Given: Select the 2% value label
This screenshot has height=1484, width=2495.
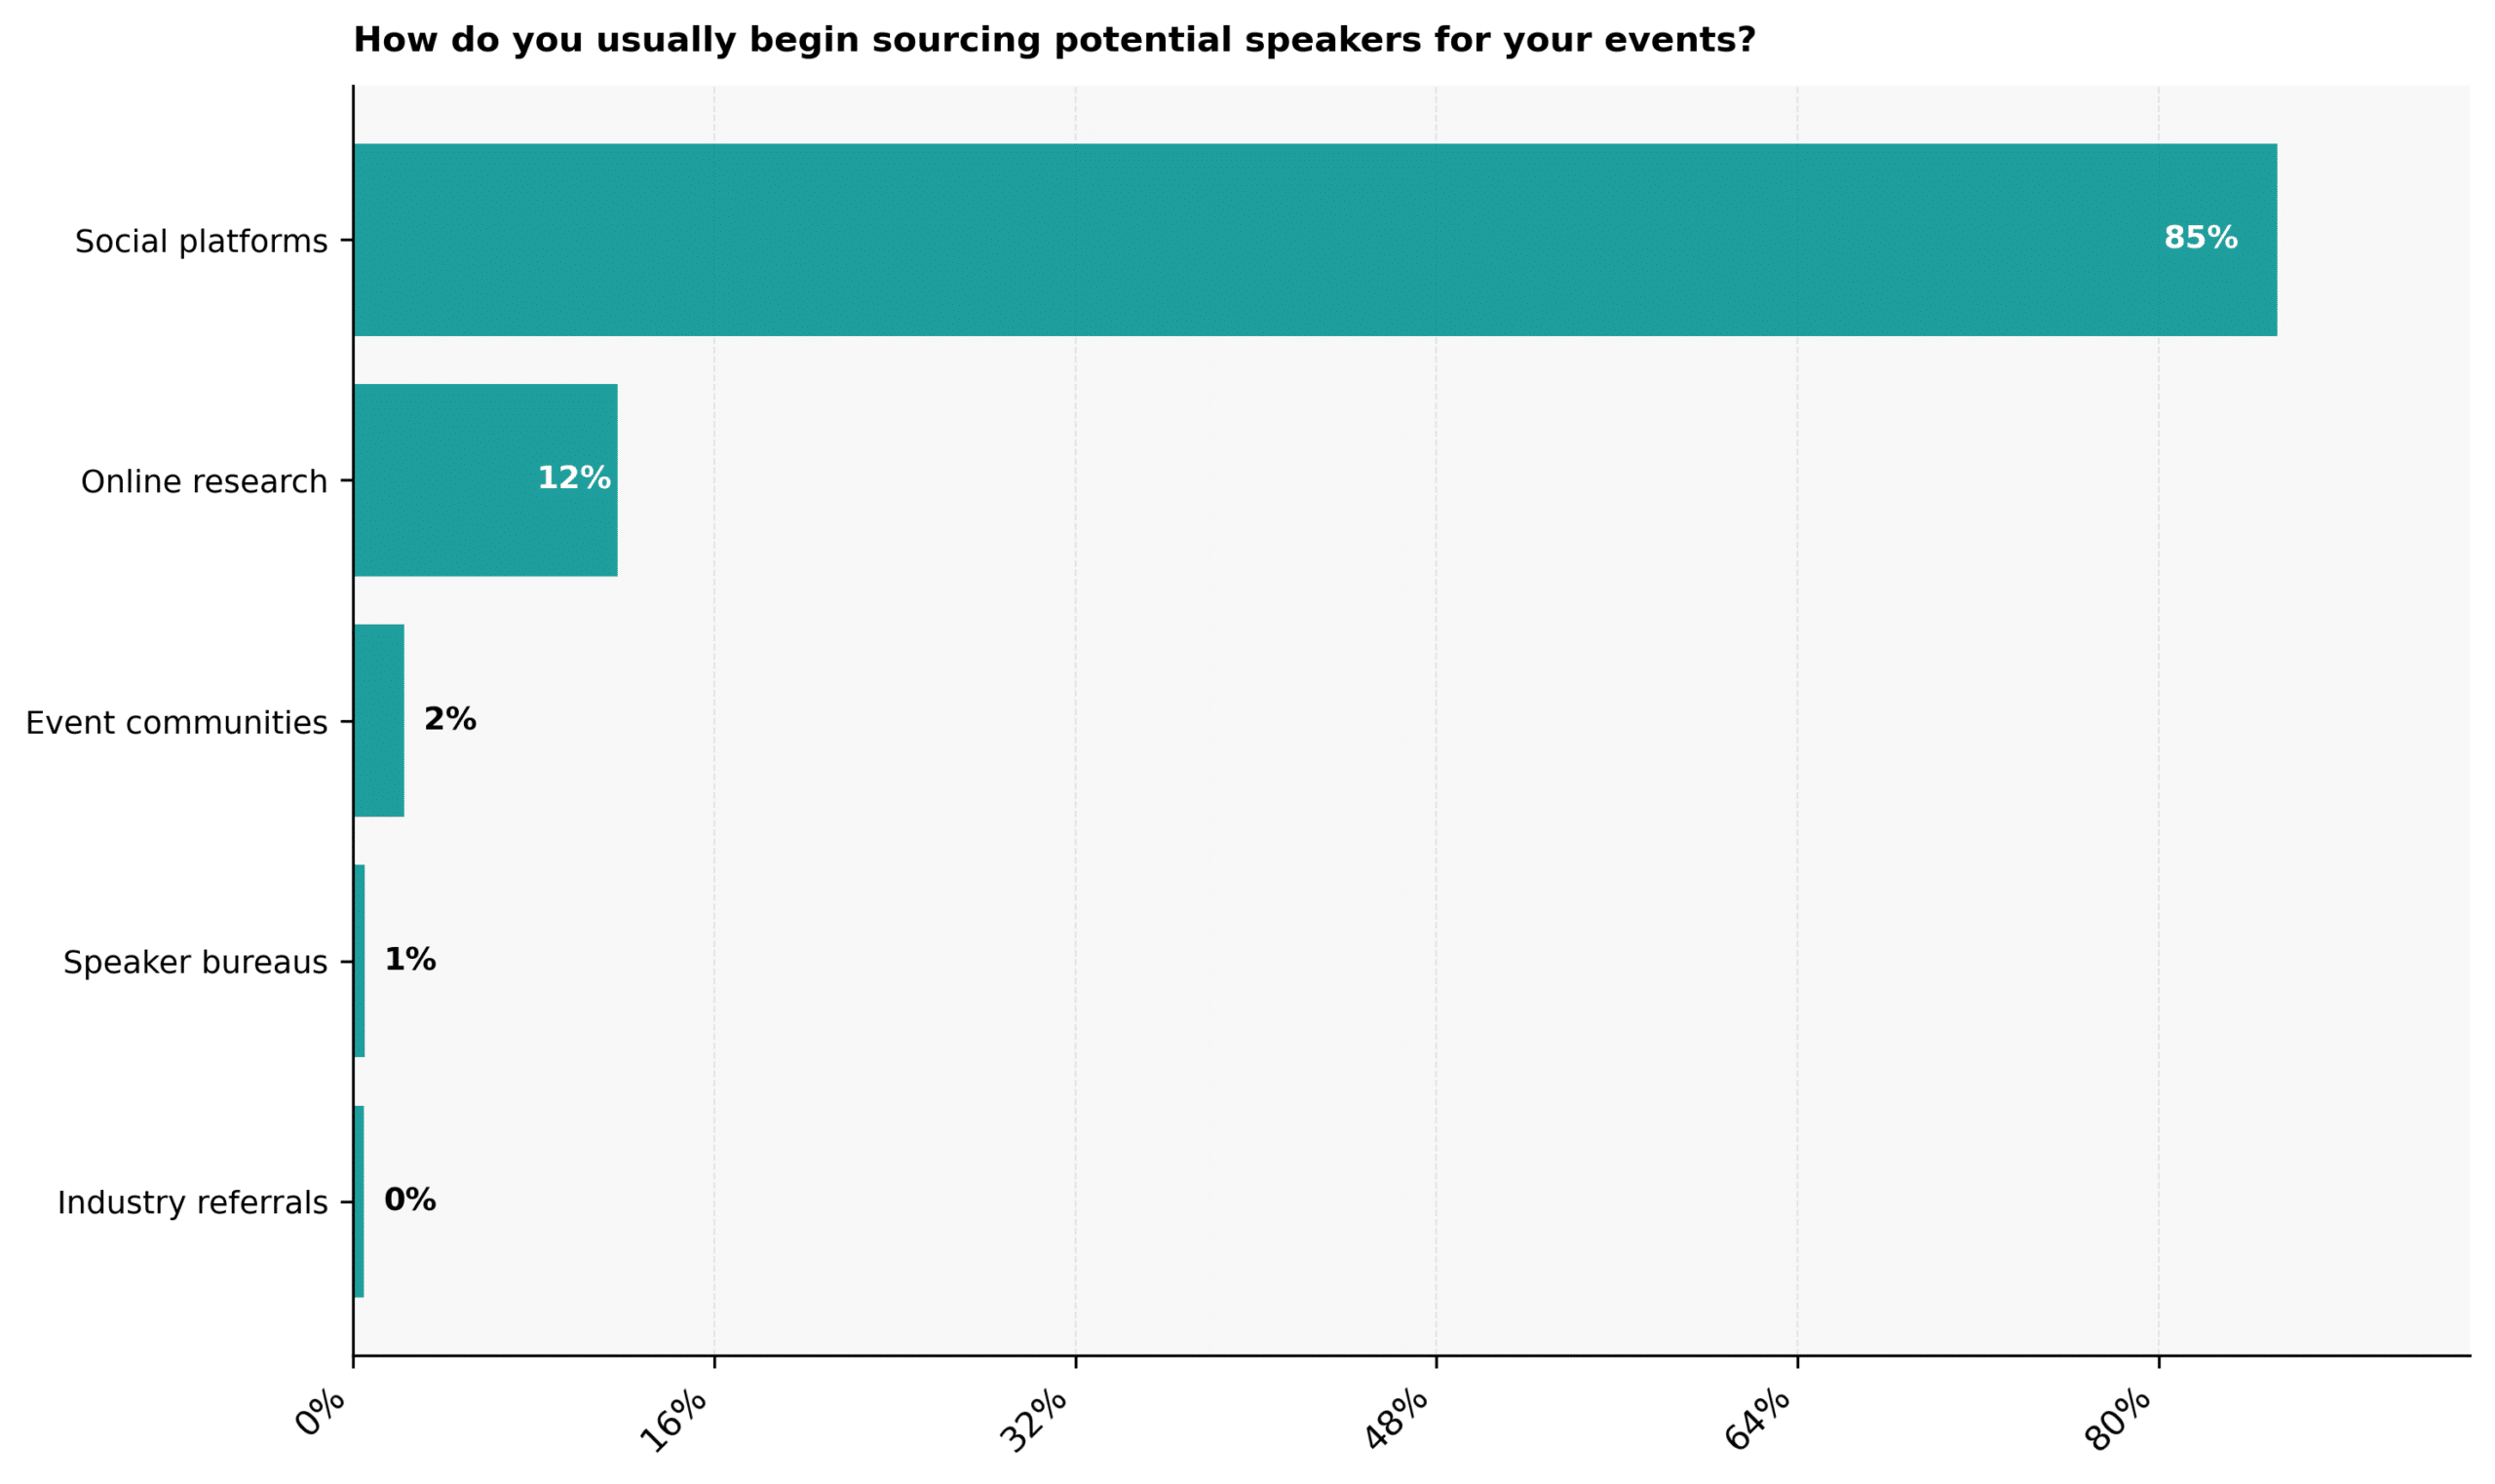Looking at the screenshot, I should (x=450, y=719).
